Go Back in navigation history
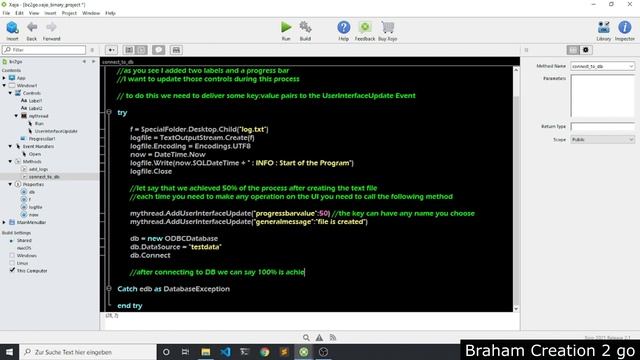 [x=32, y=28]
